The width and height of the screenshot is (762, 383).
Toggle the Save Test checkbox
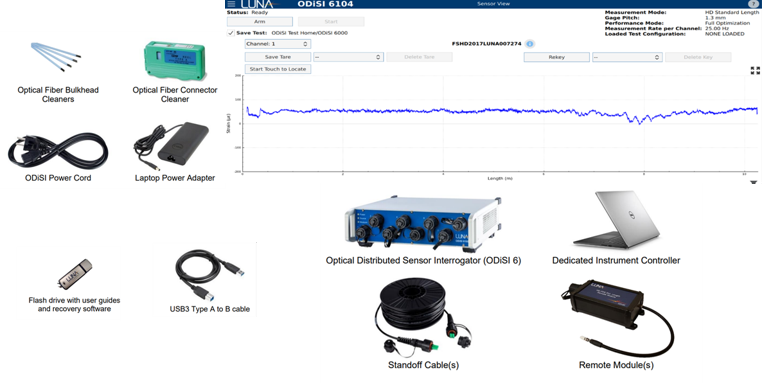[230, 33]
